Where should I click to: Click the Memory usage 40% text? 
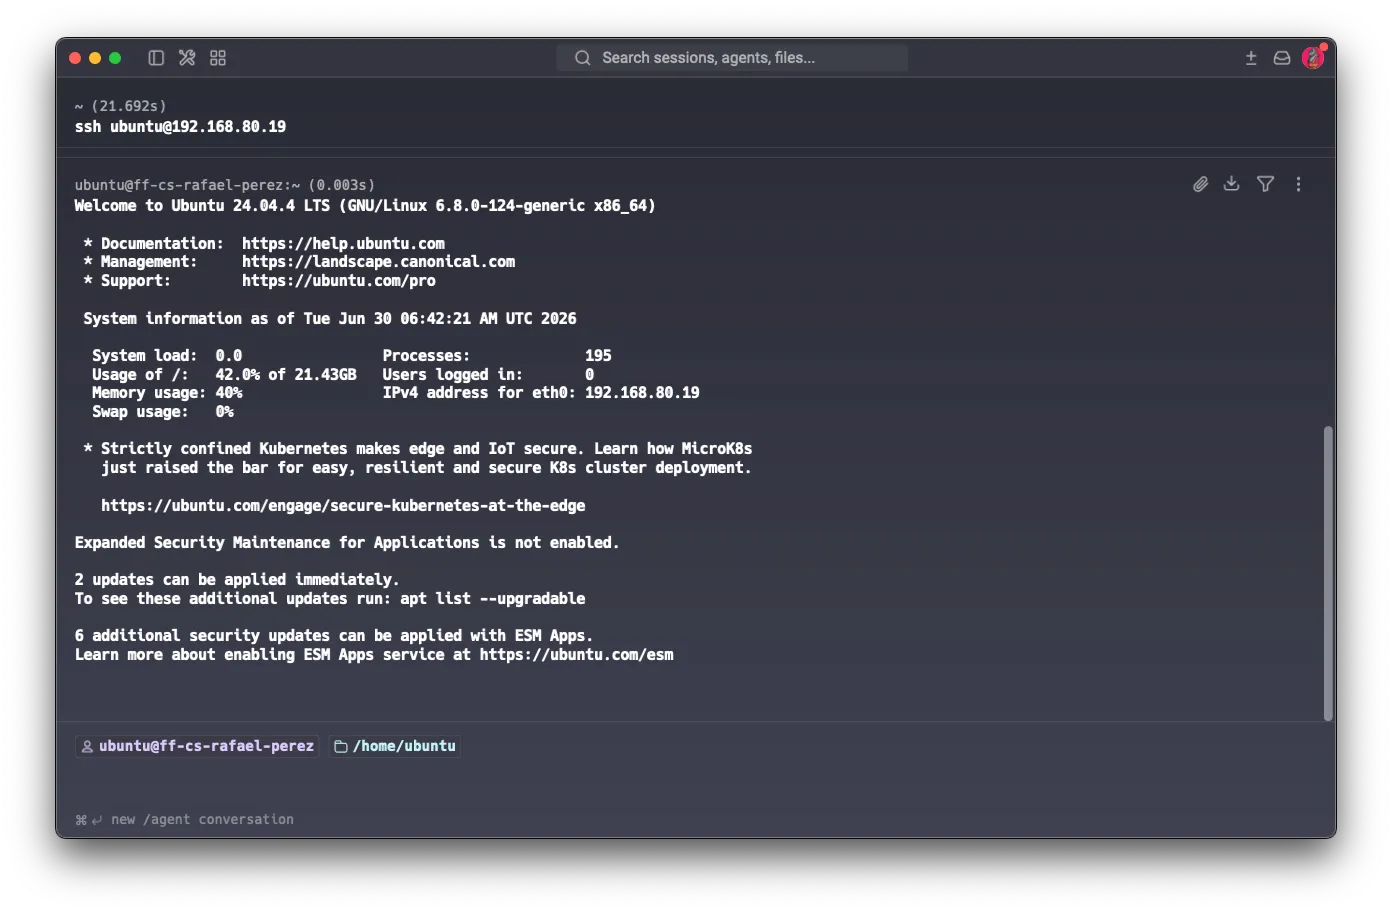coord(167,393)
